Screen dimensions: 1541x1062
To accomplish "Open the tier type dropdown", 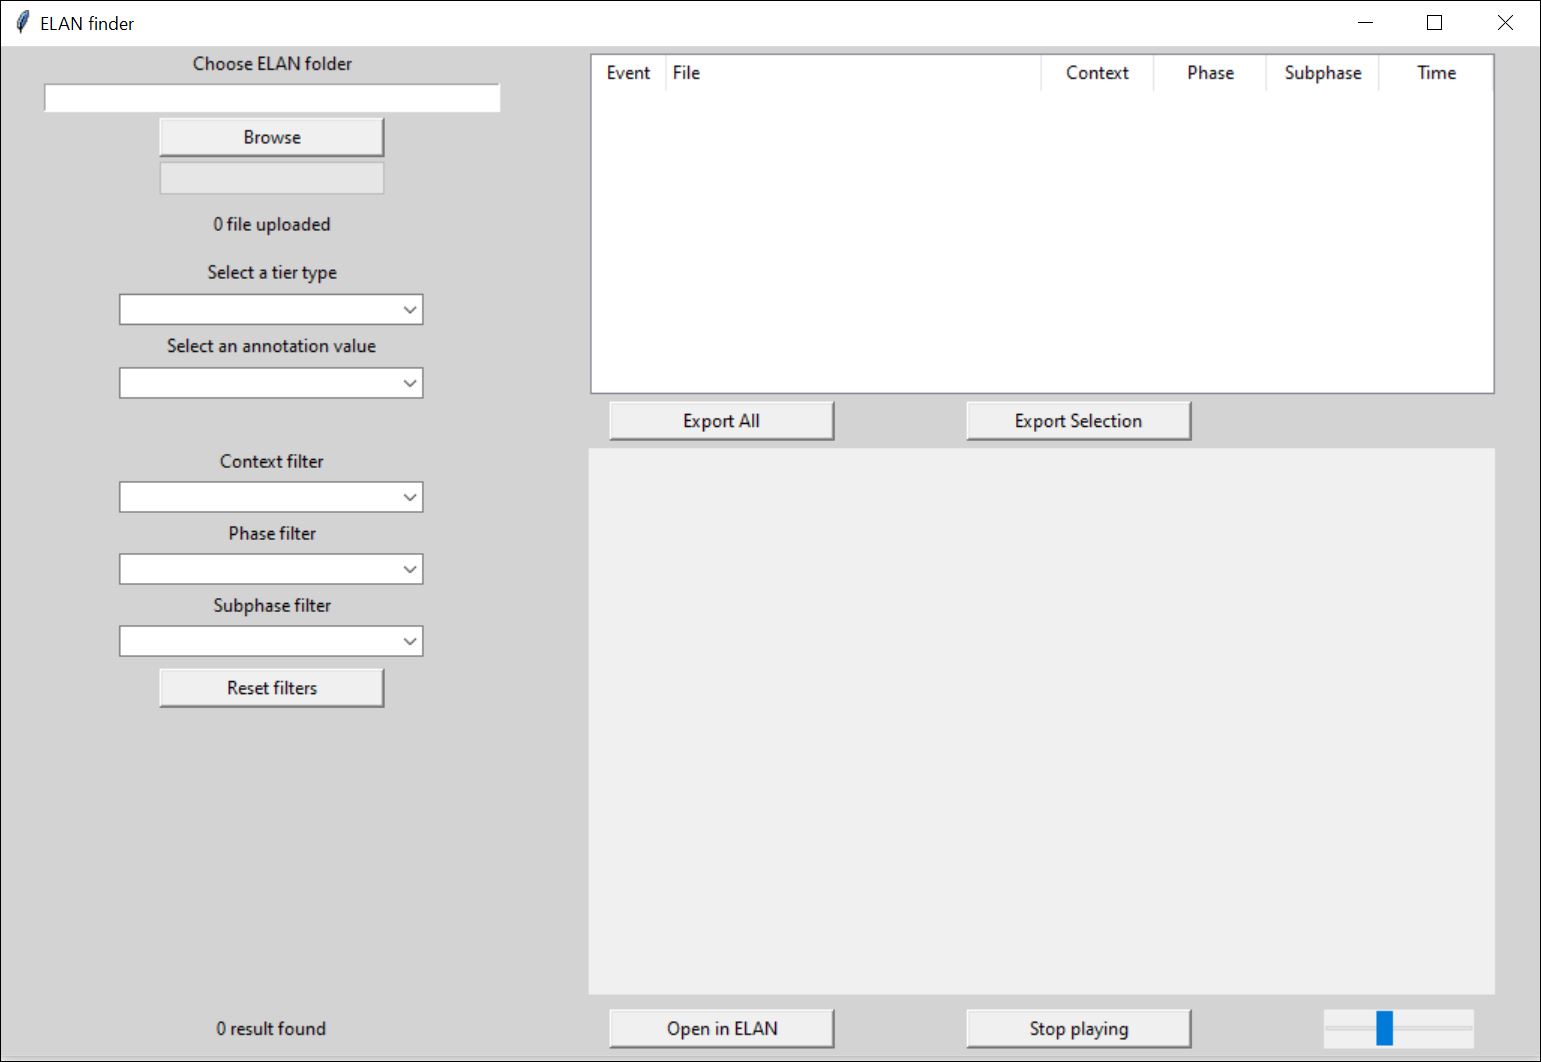I will pos(271,309).
